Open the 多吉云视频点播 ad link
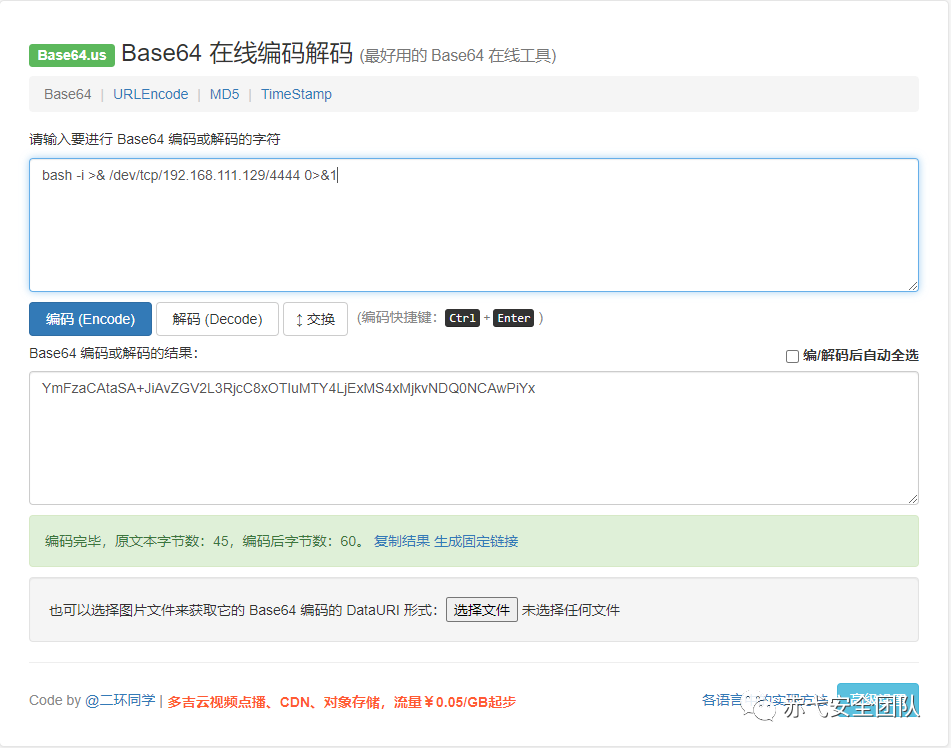 [x=341, y=702]
